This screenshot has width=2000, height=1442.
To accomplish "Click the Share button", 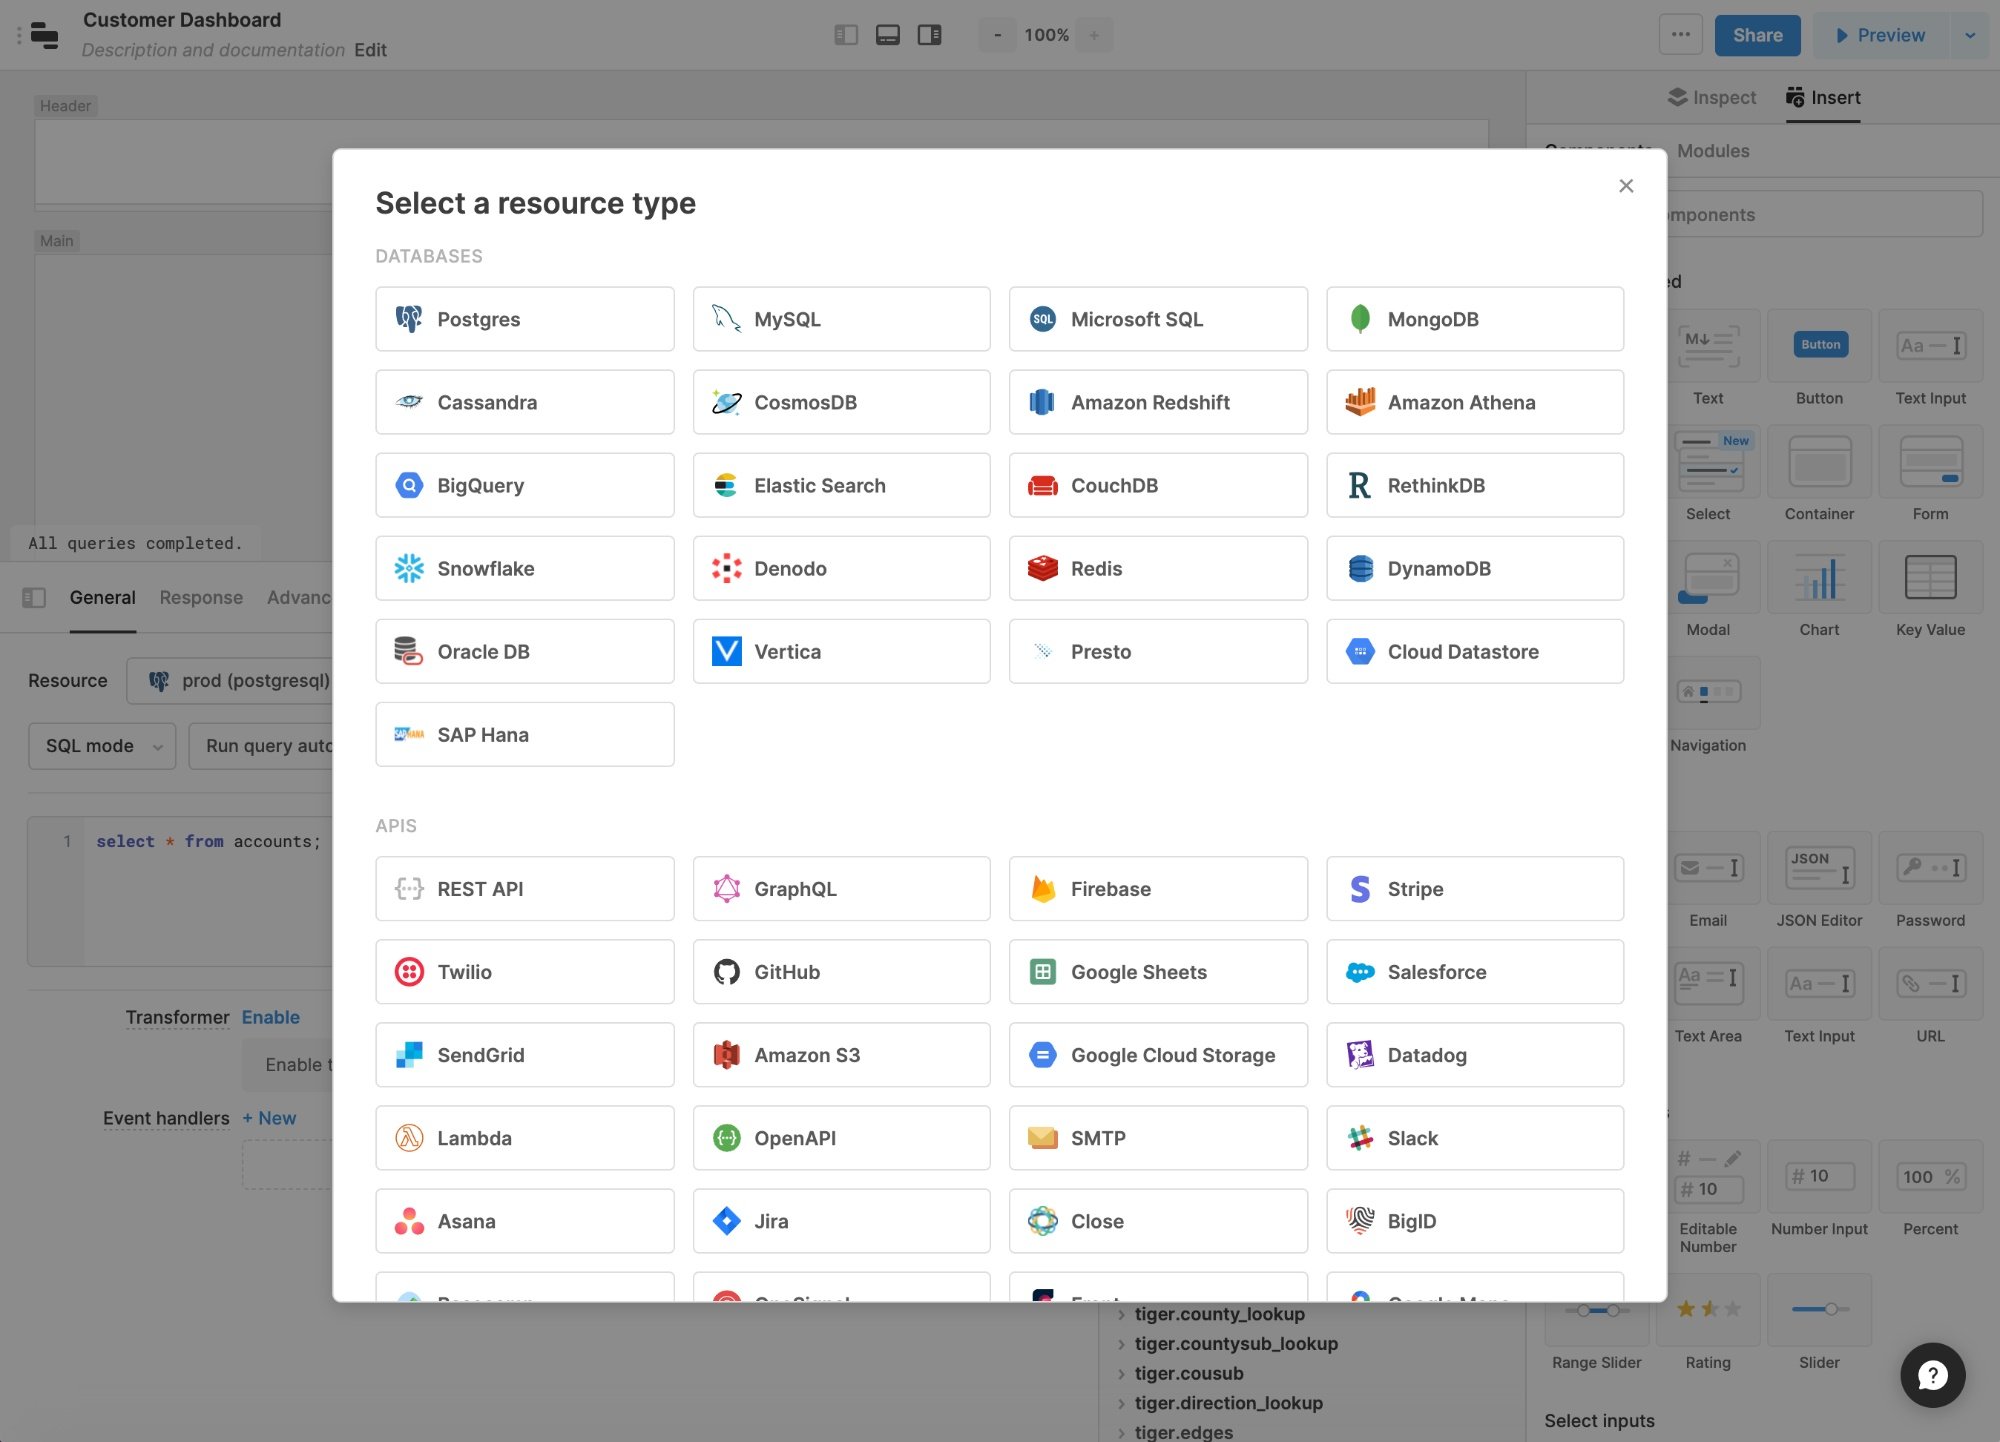I will pyautogui.click(x=1756, y=35).
